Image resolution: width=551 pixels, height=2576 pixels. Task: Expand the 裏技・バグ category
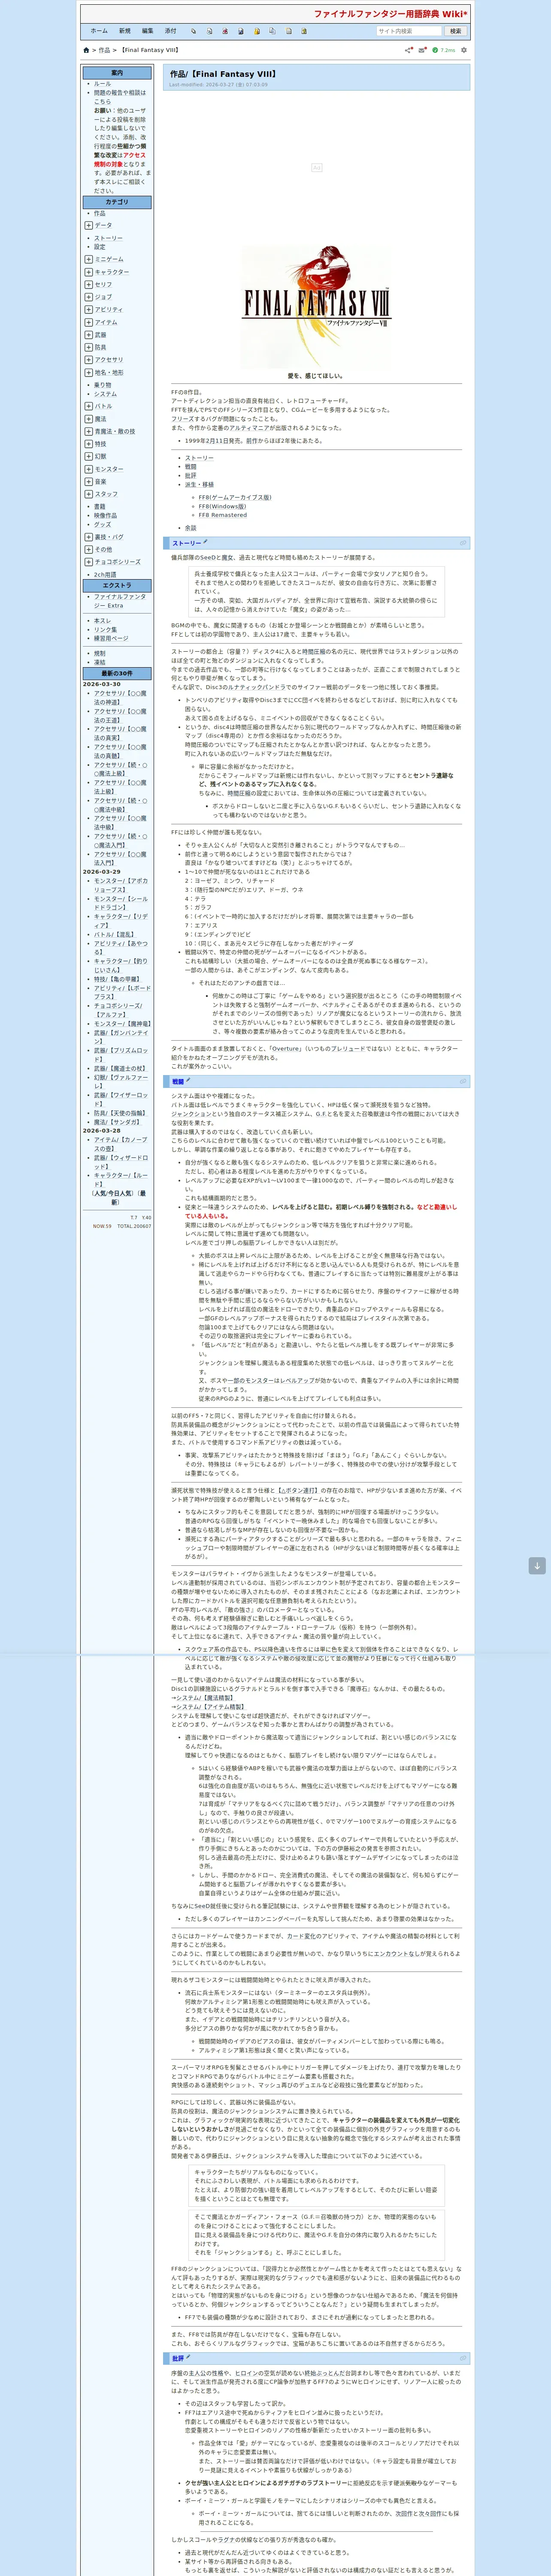(88, 537)
